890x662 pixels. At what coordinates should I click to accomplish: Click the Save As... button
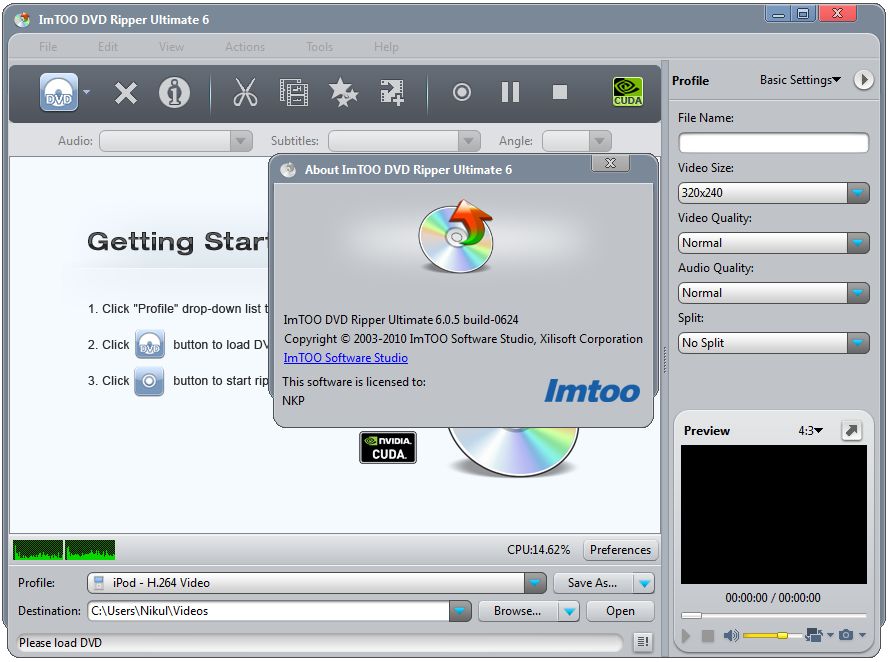593,583
